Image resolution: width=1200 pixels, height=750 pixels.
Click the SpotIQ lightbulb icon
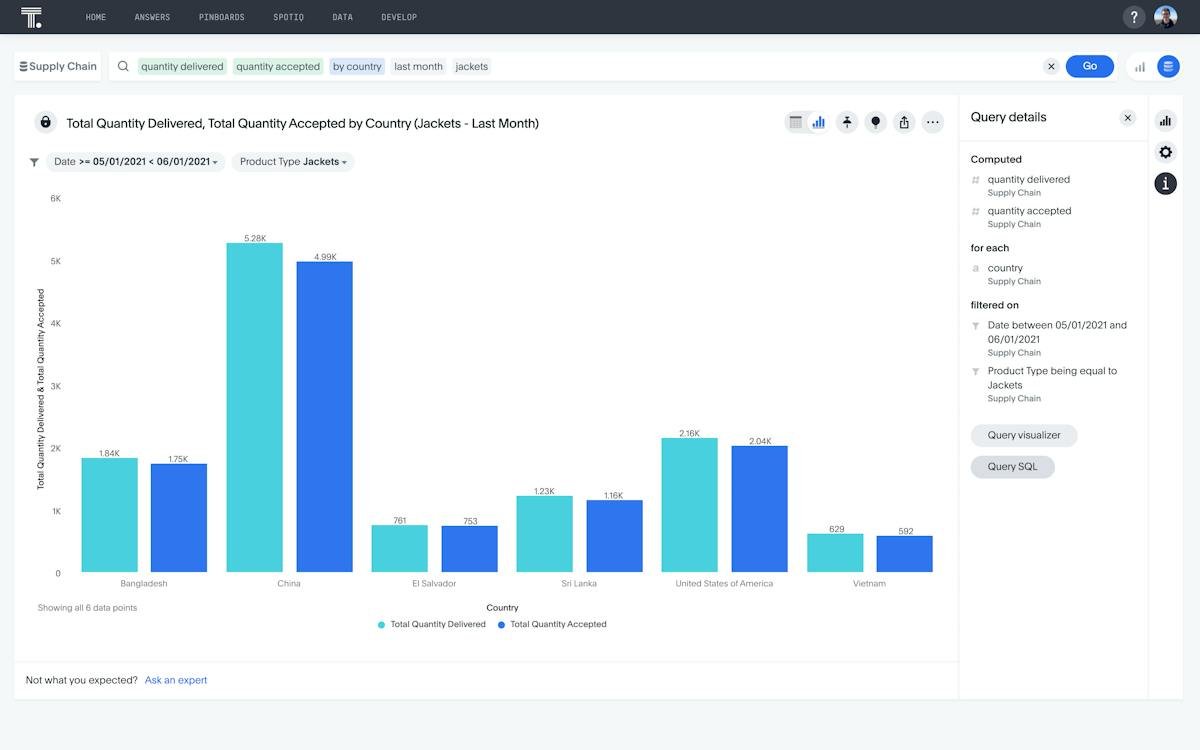(876, 122)
